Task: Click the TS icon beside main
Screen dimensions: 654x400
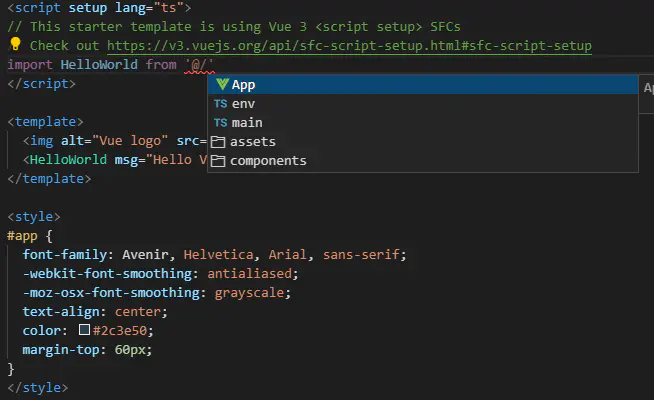Action: point(221,123)
